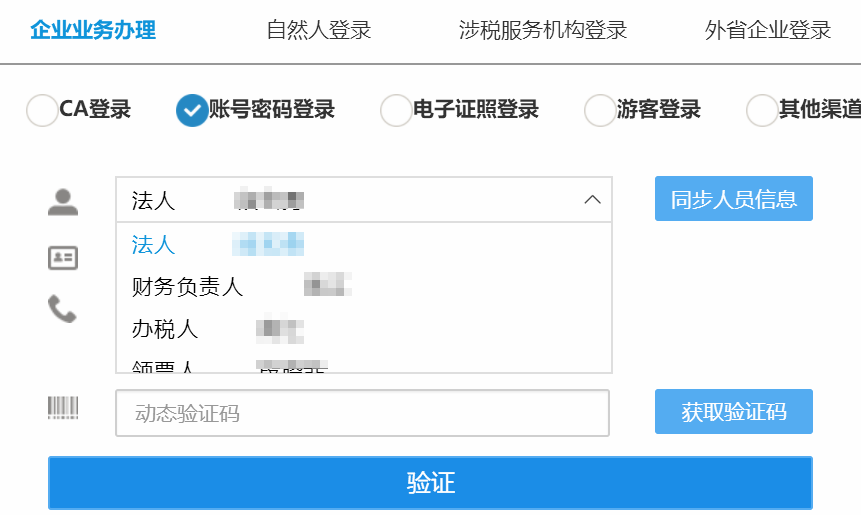Select the 账号密码登录 radio option
Viewport: 862px width, 516px height.
coord(192,110)
